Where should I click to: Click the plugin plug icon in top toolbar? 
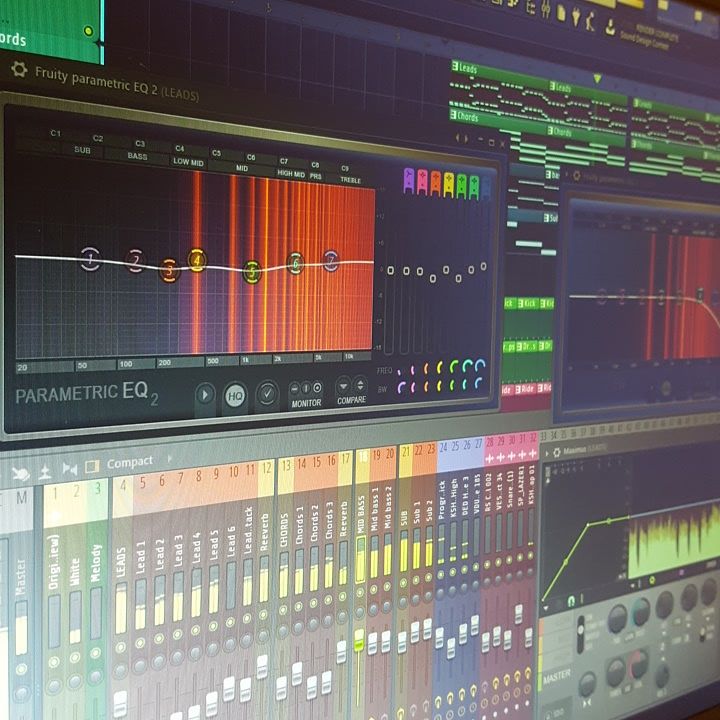pos(576,17)
